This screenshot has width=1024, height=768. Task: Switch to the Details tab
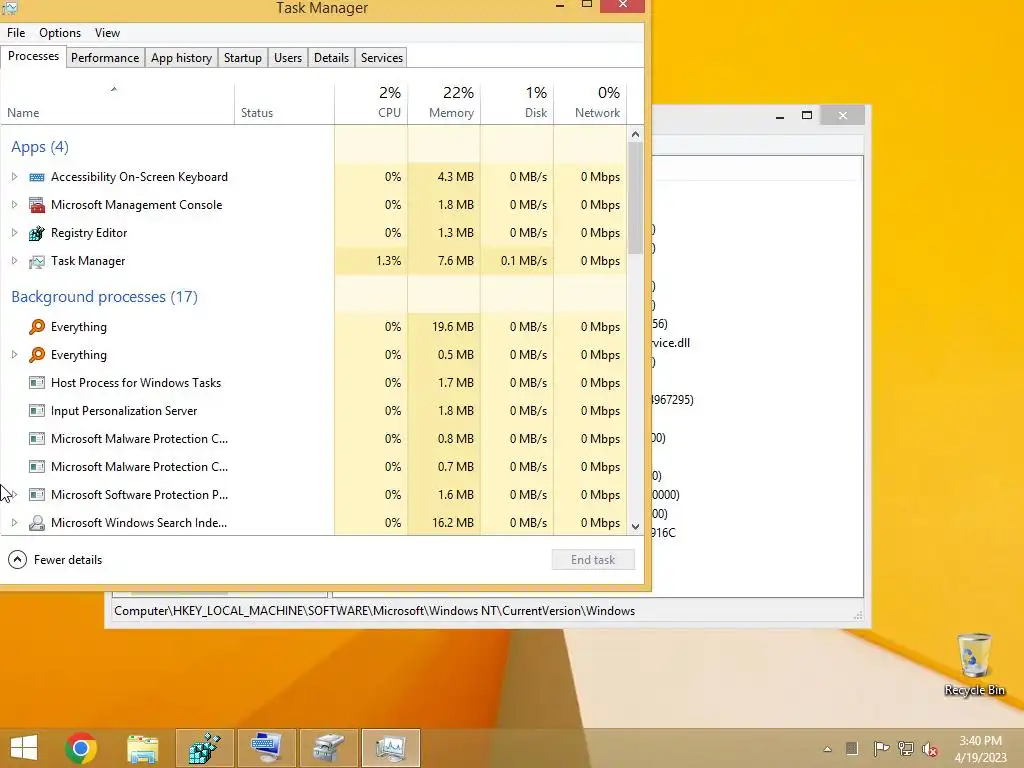pyautogui.click(x=331, y=57)
